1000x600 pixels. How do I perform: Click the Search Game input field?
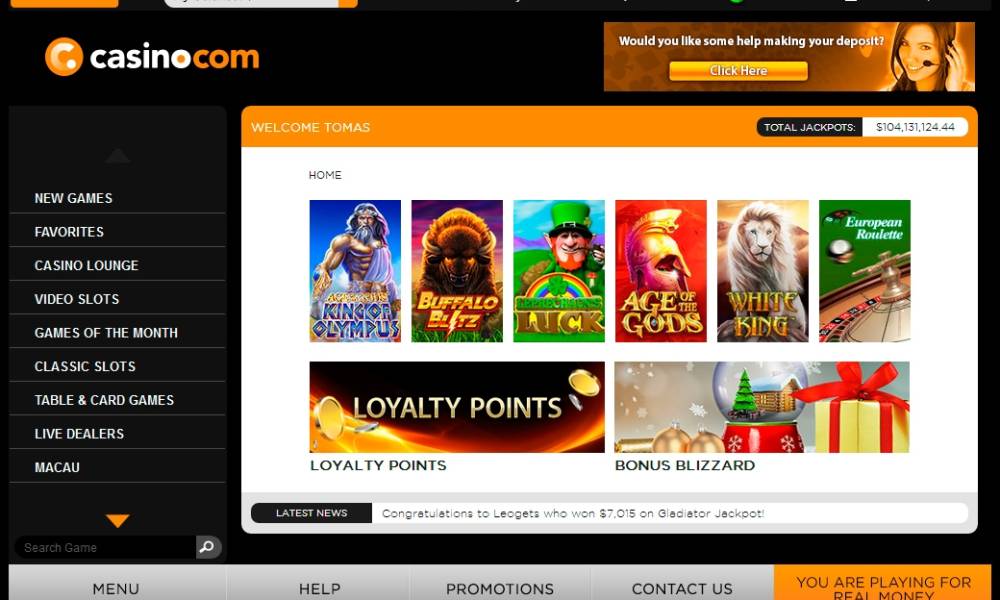(x=105, y=547)
